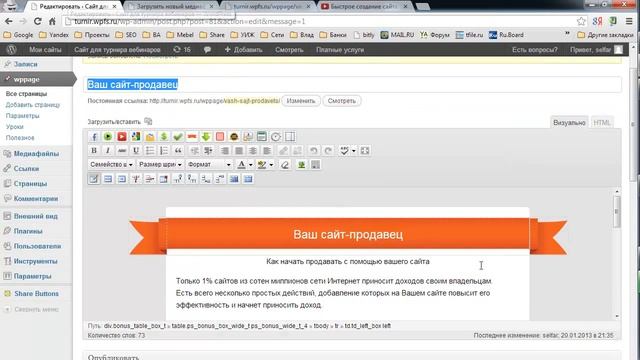640x360 pixels.
Task: Toggle bold formatting
Action: (94, 151)
